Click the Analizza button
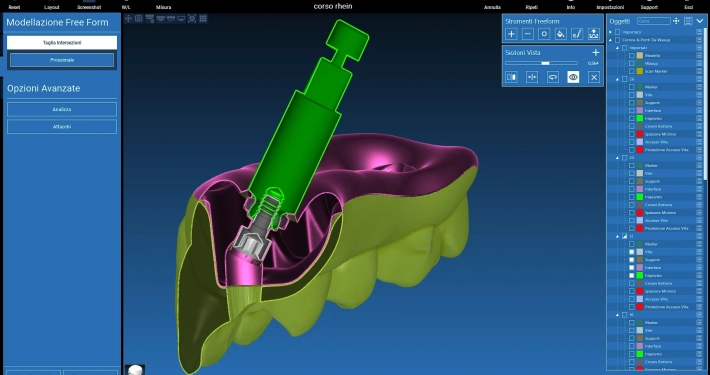Image resolution: width=710 pixels, height=375 pixels. point(62,110)
